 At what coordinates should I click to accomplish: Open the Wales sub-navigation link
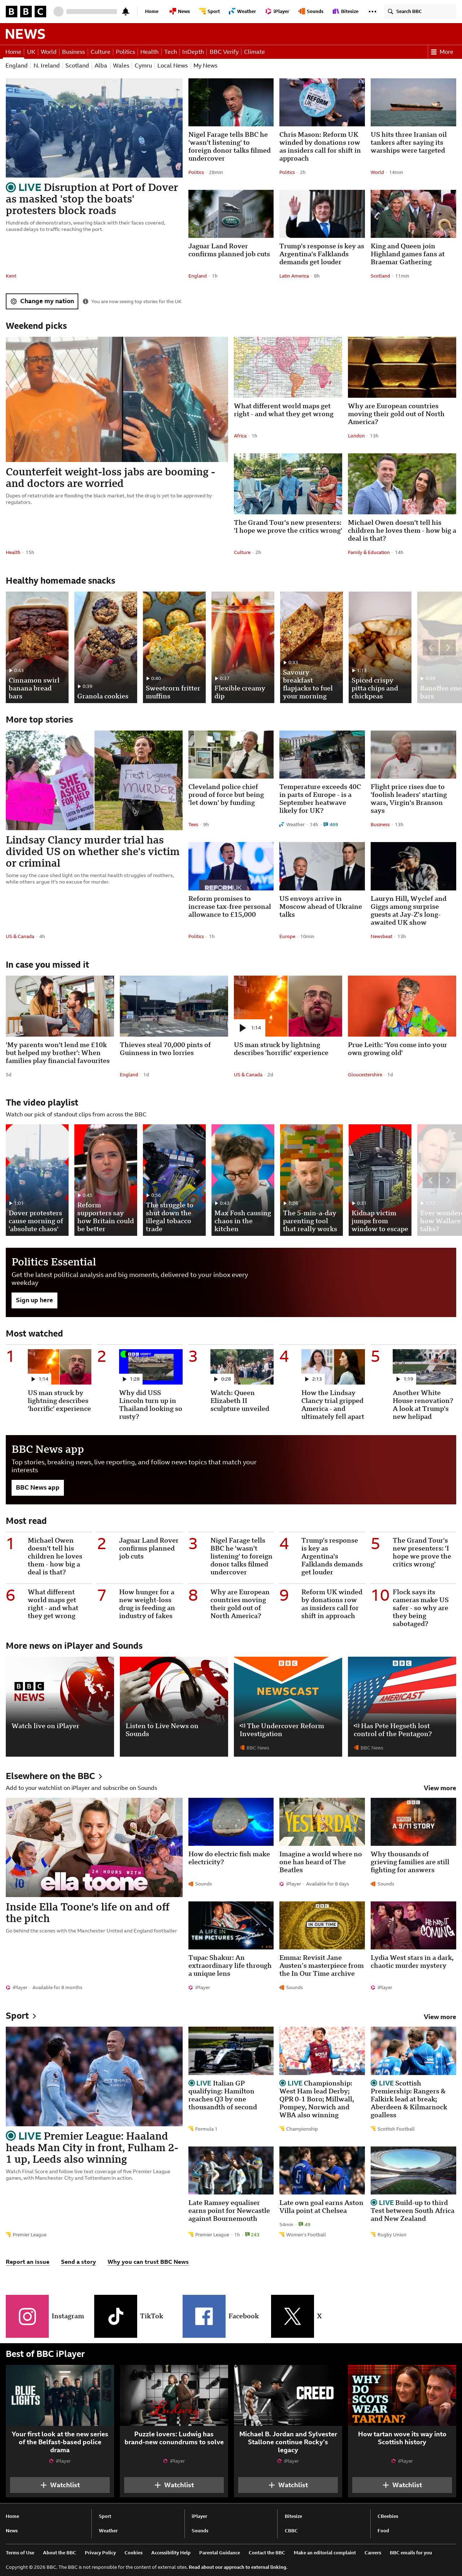(x=121, y=66)
